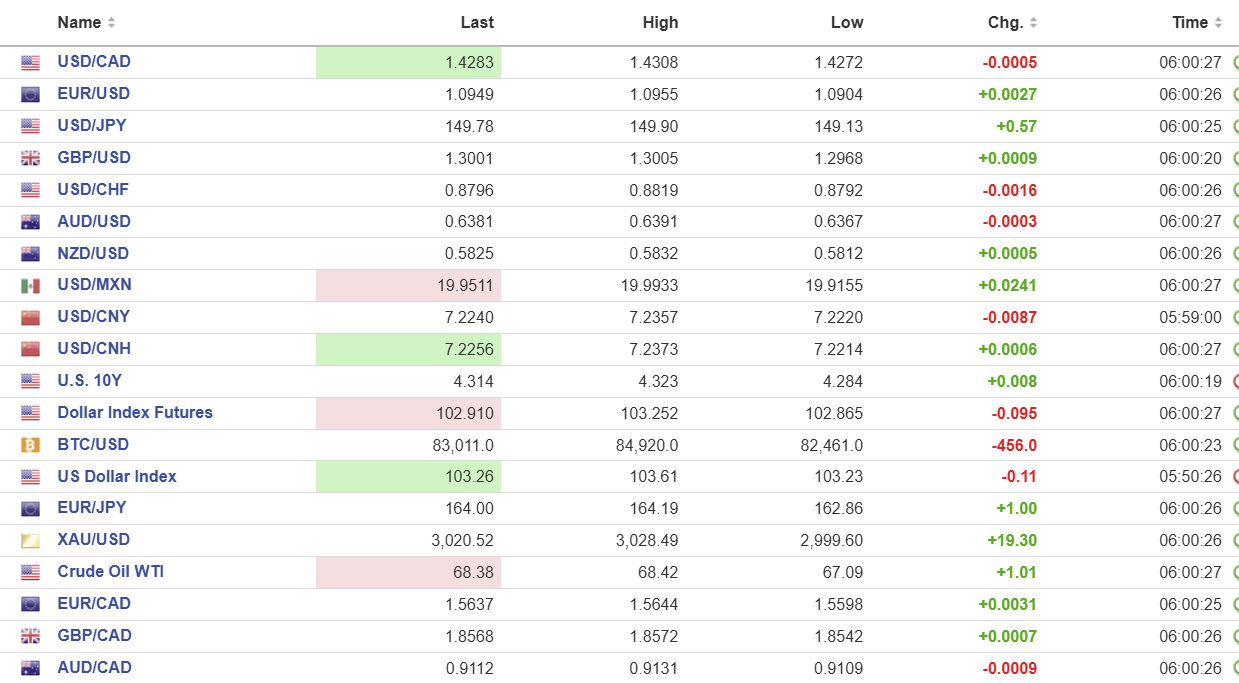Viewport: 1239px width, 683px height.
Task: Click the New Zealand flag beside NZD/USD
Action: pyautogui.click(x=30, y=254)
